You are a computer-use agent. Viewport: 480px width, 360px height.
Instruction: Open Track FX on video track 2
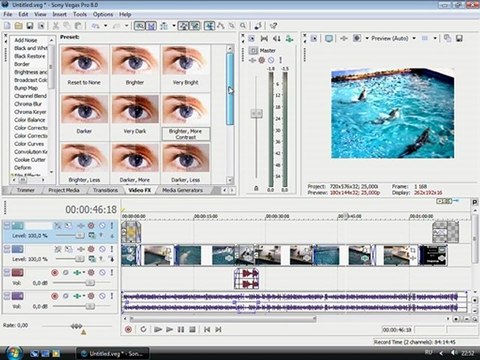click(81, 249)
